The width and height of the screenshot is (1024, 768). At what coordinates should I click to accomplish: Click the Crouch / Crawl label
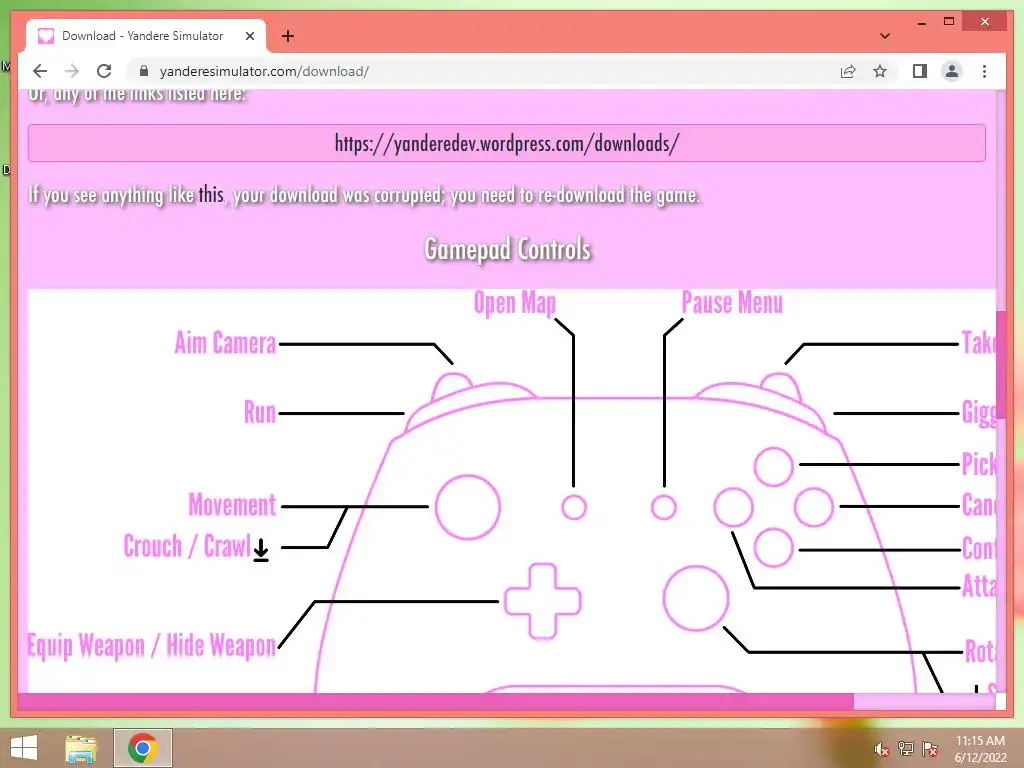(x=187, y=546)
